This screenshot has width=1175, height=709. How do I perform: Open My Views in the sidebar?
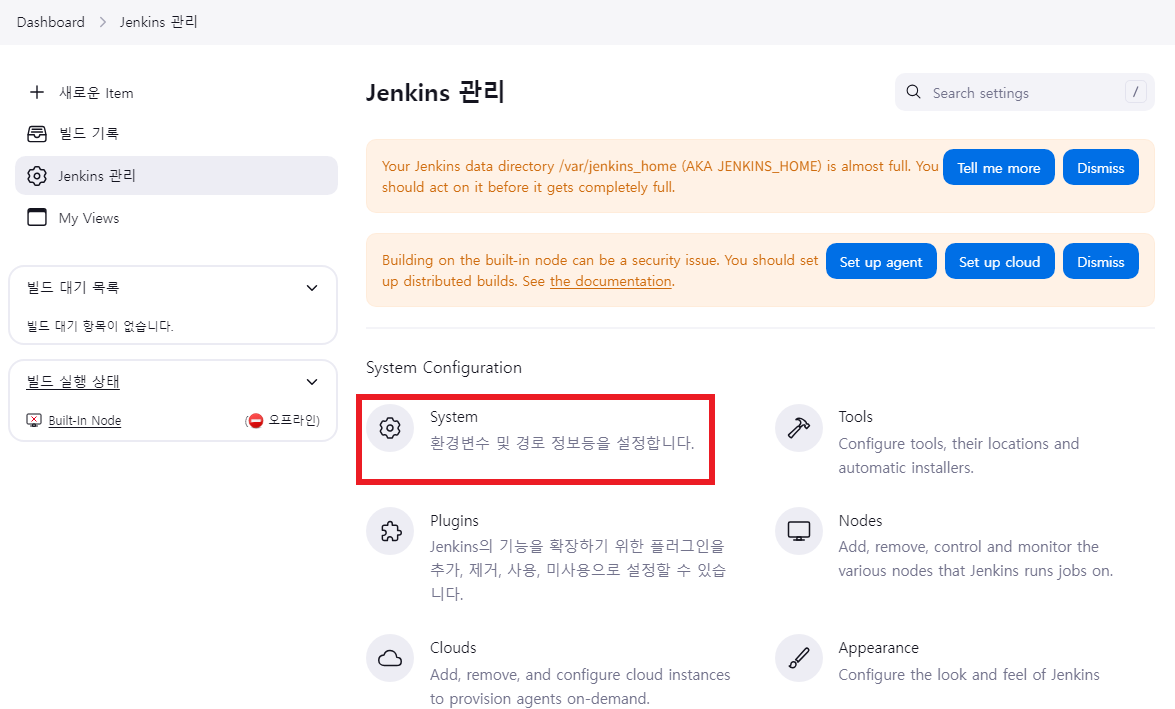pyautogui.click(x=176, y=217)
